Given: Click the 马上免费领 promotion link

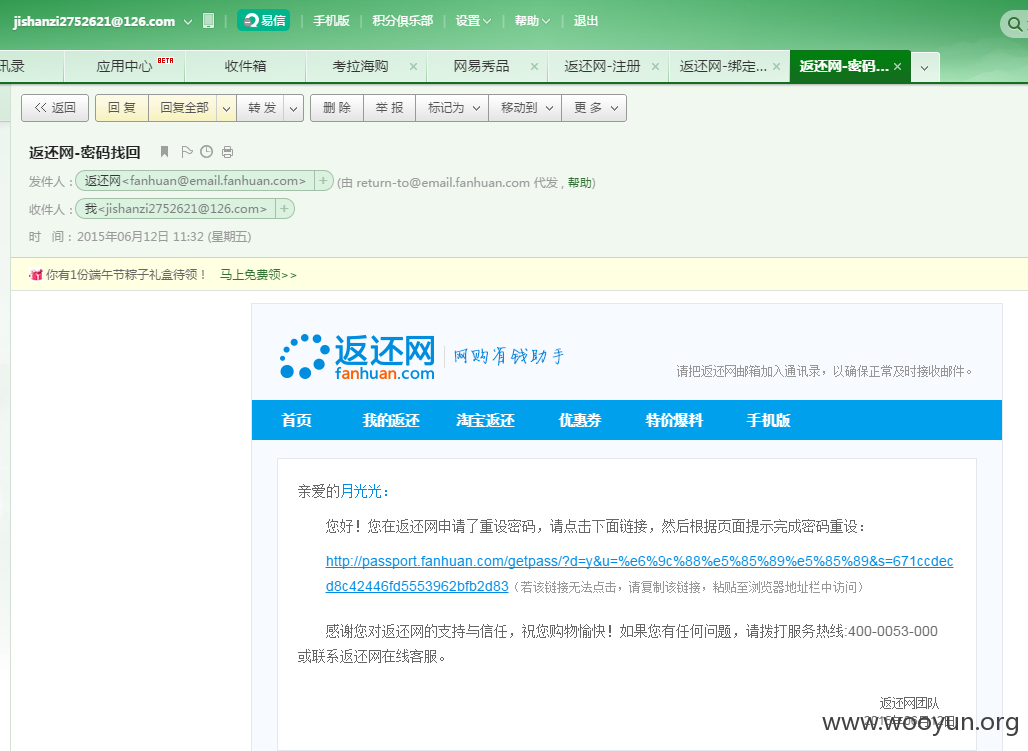Looking at the screenshot, I should [258, 275].
